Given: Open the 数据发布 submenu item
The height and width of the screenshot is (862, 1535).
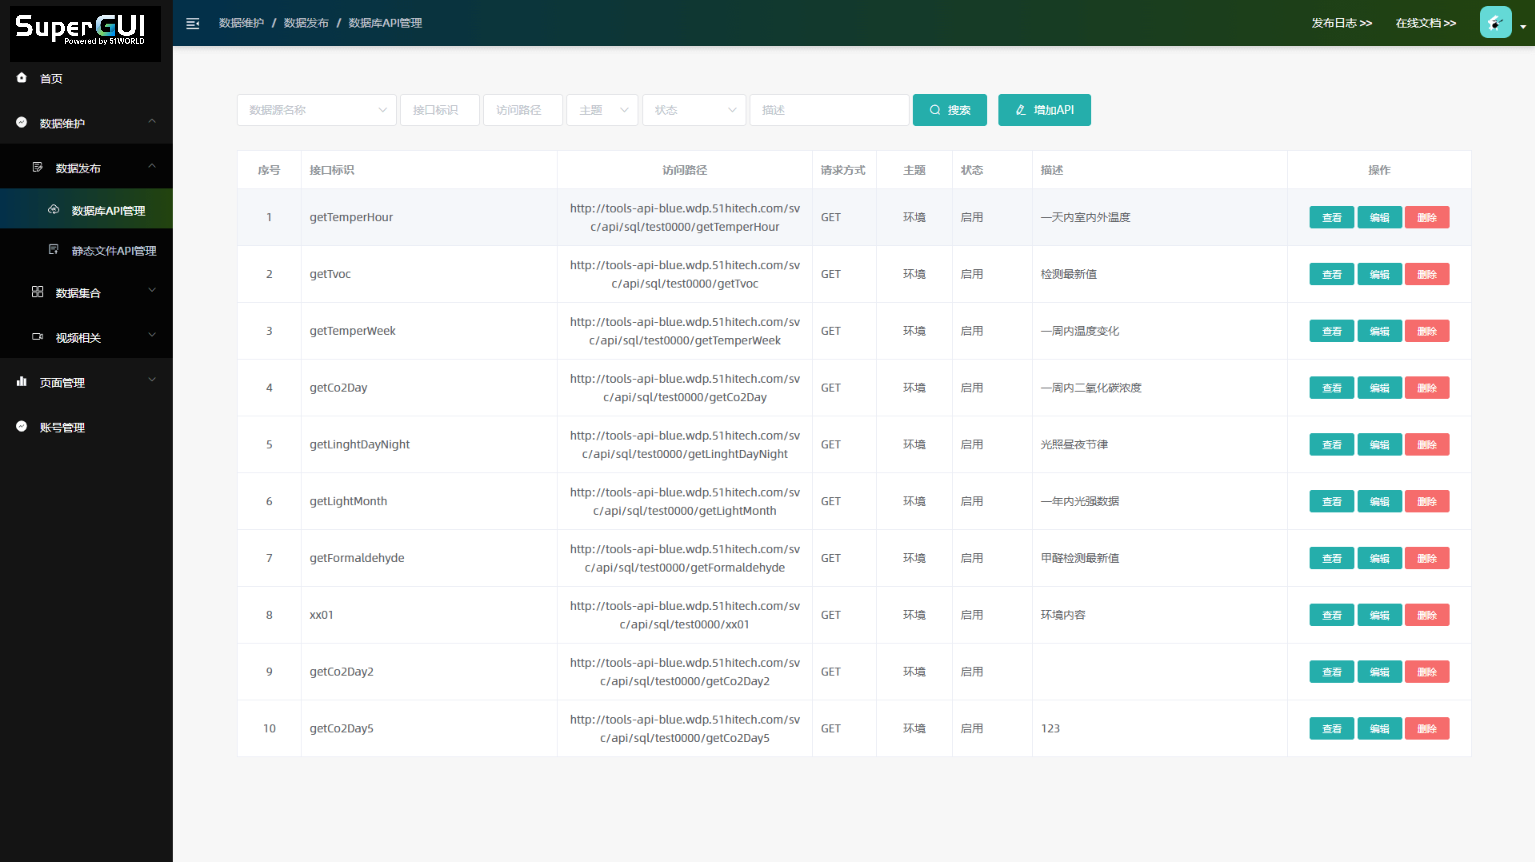Looking at the screenshot, I should pos(78,168).
